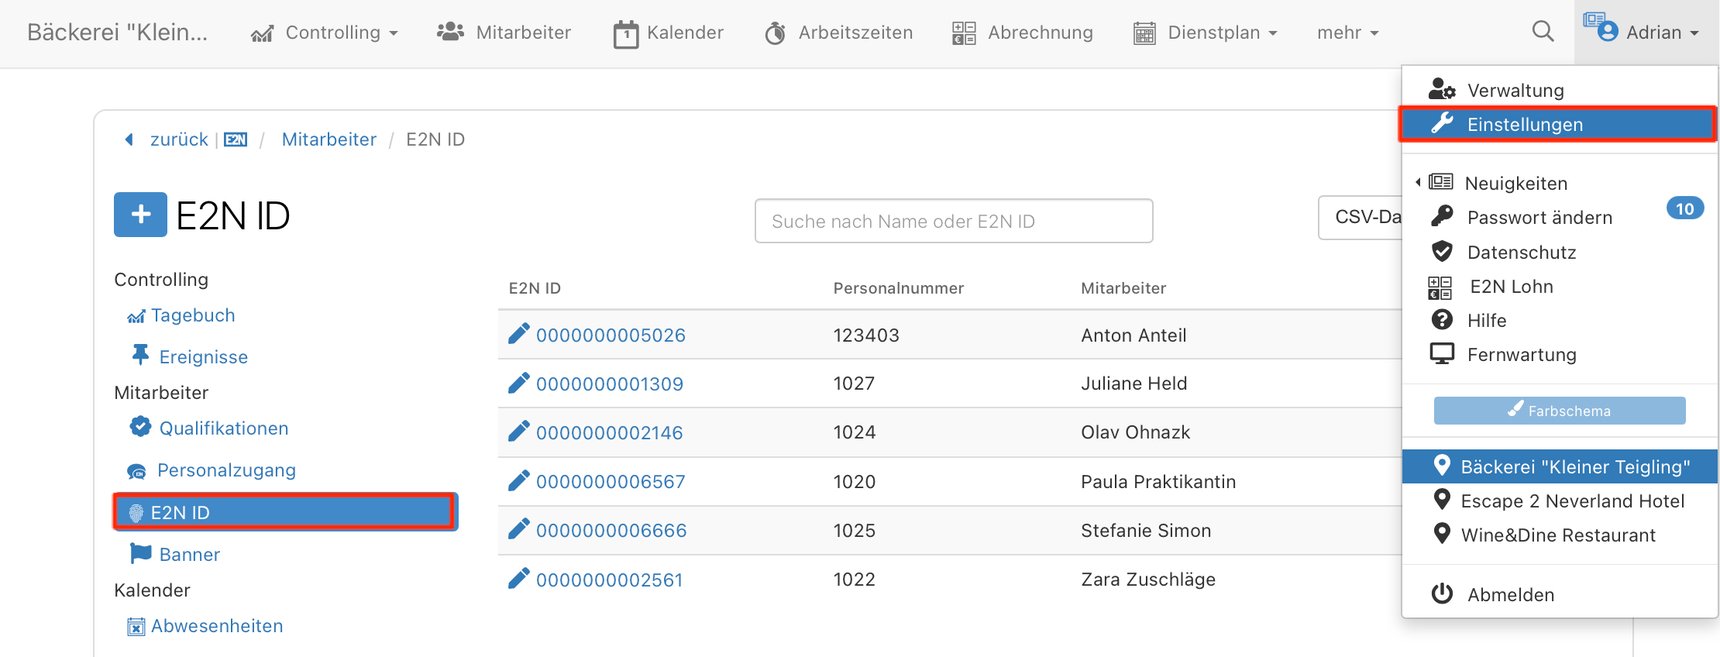Click the Fernwartung monitor icon
This screenshot has height=657, width=1720.
pos(1441,354)
